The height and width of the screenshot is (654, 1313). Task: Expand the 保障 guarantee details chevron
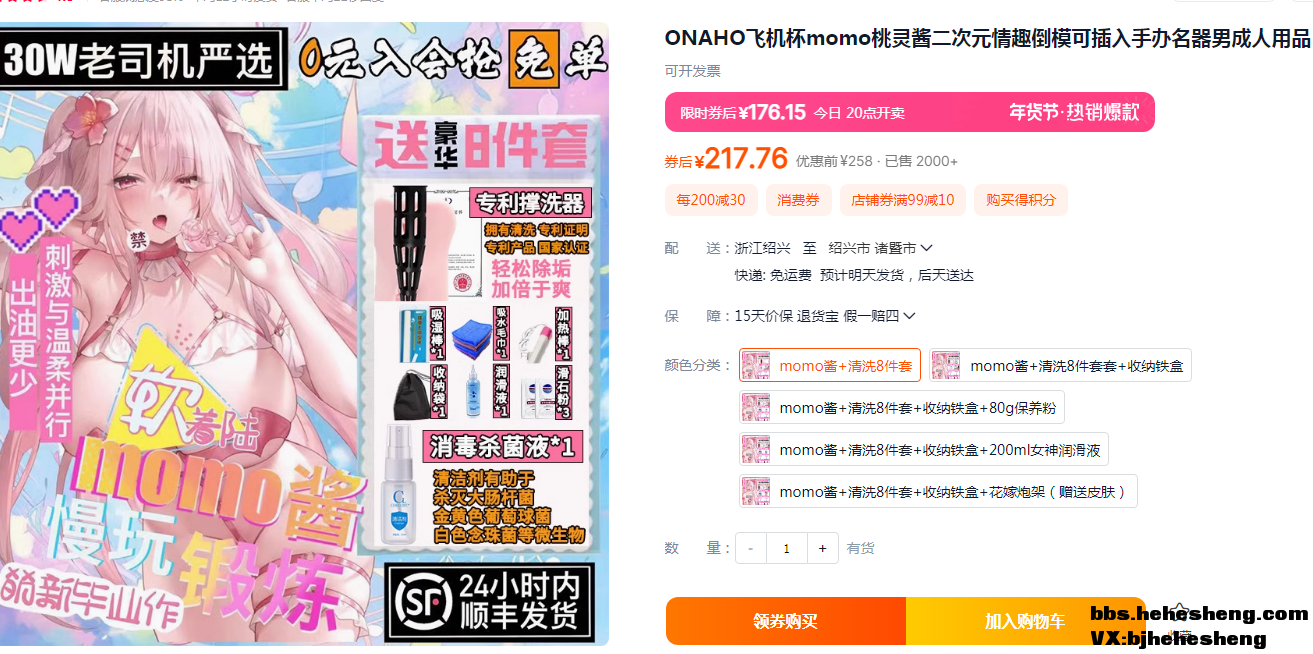pos(909,316)
